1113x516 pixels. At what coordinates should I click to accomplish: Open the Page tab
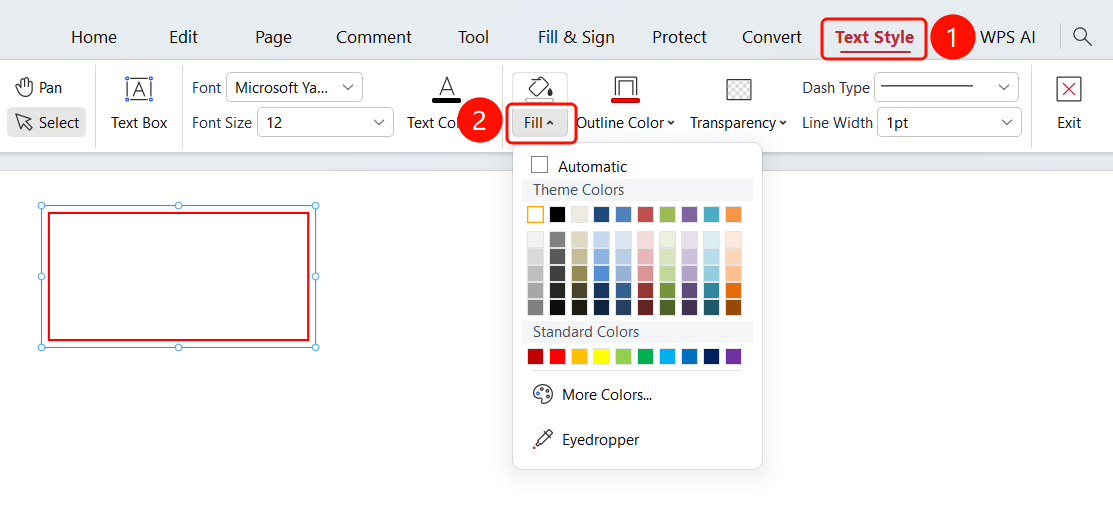click(273, 38)
